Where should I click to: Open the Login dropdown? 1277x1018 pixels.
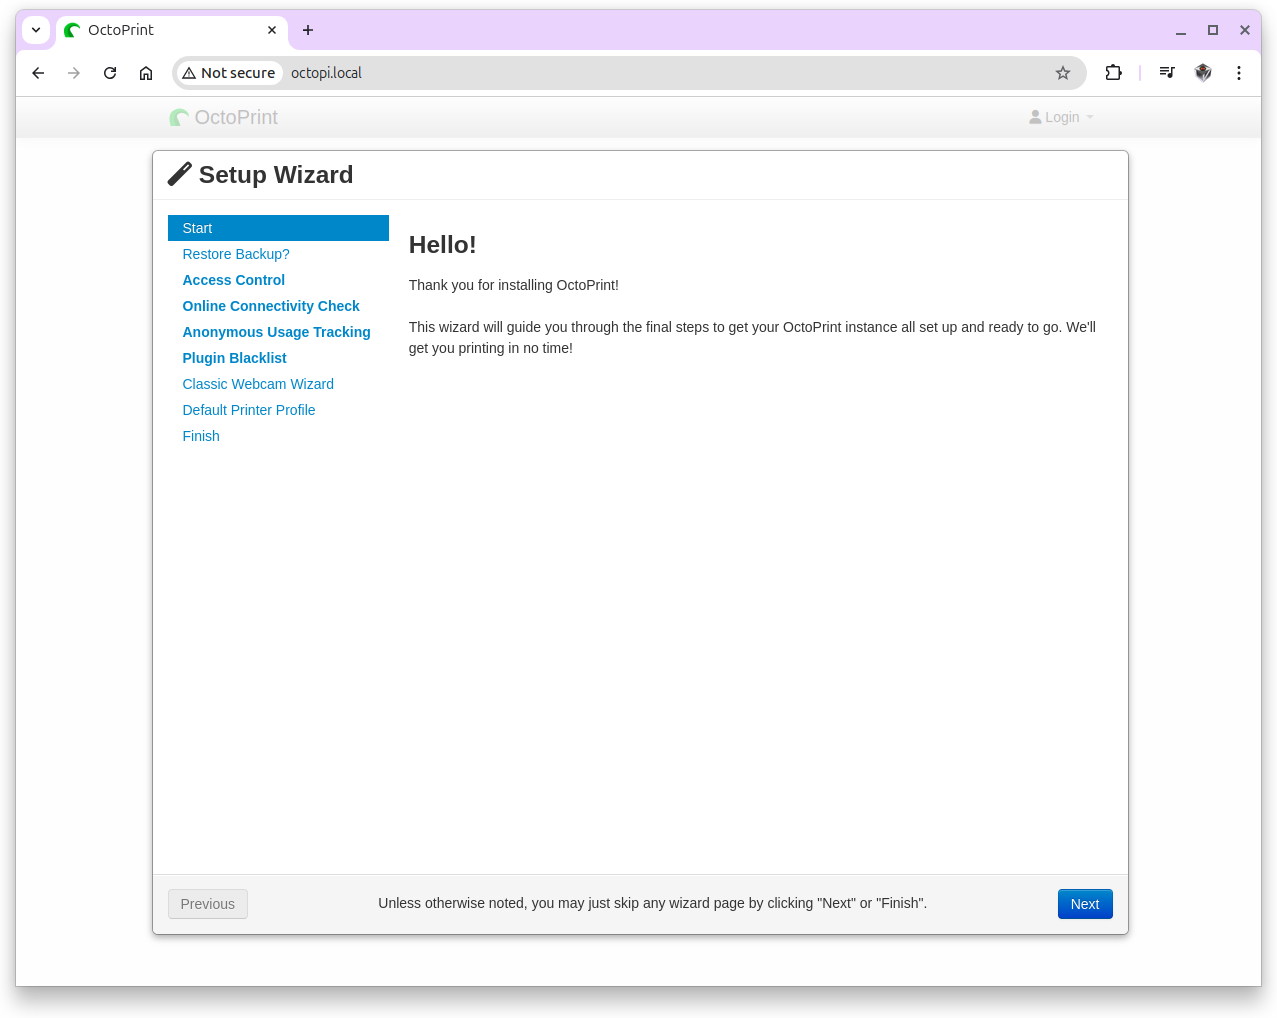pos(1061,117)
